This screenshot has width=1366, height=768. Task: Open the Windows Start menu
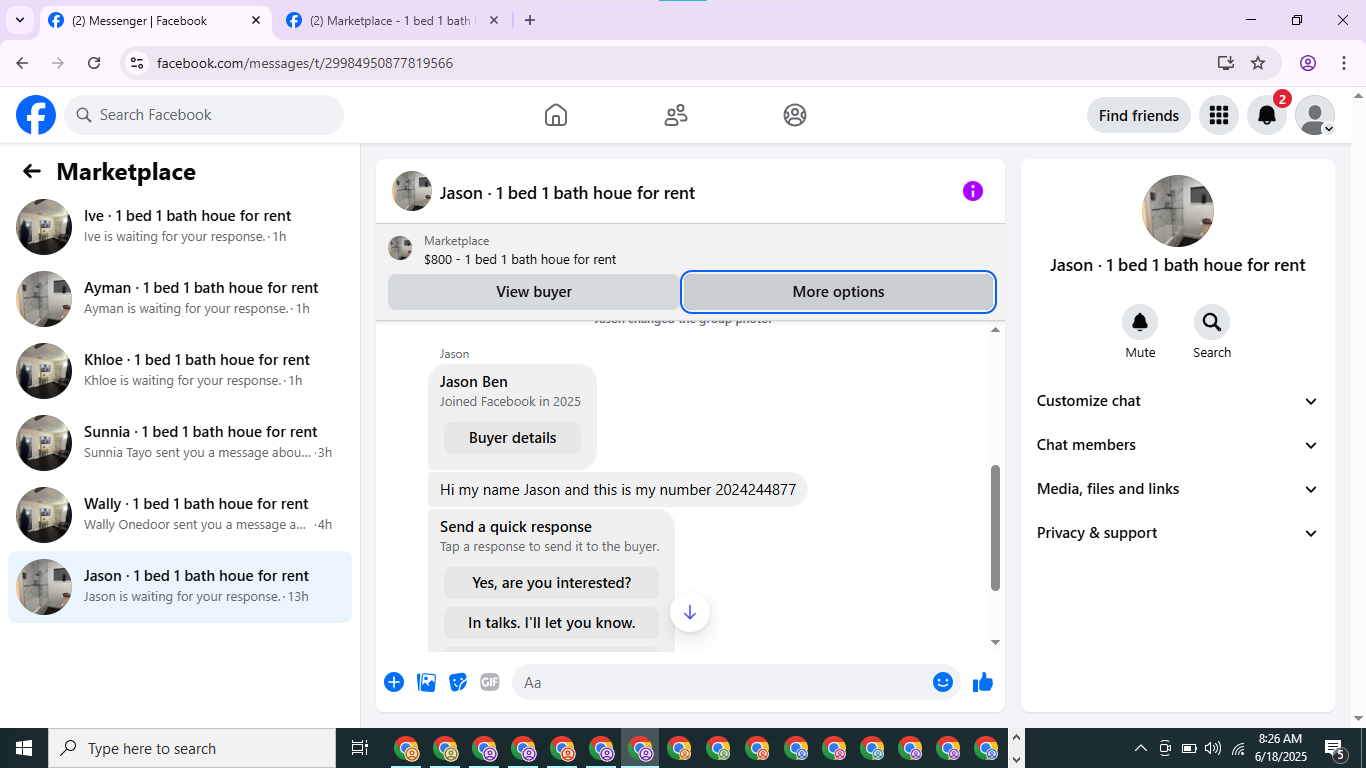[24, 748]
